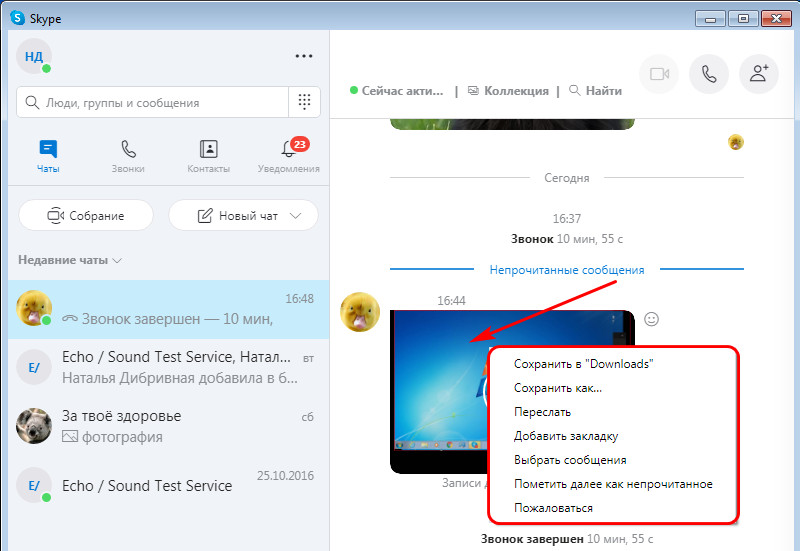The image size is (800, 551).
Task: Click the search magnifier icon
Action: point(32,103)
